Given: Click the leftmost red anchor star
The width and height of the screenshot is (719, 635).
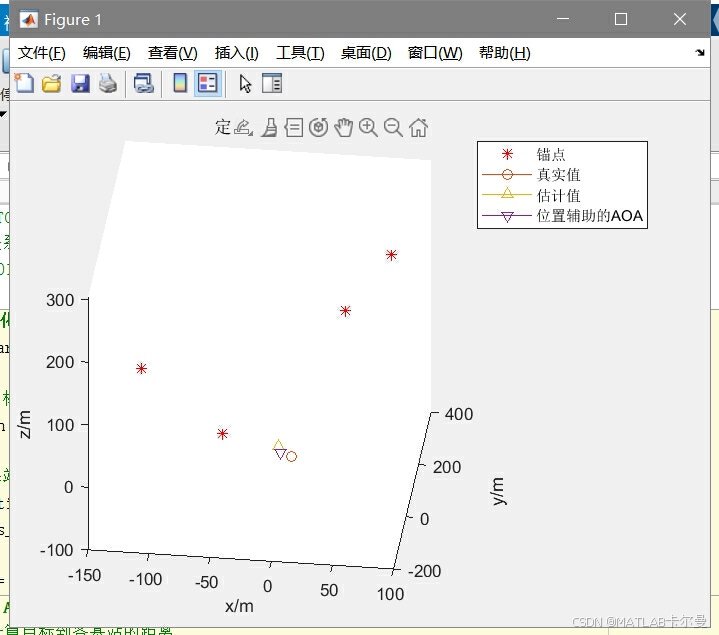Looking at the screenshot, I should tap(142, 369).
